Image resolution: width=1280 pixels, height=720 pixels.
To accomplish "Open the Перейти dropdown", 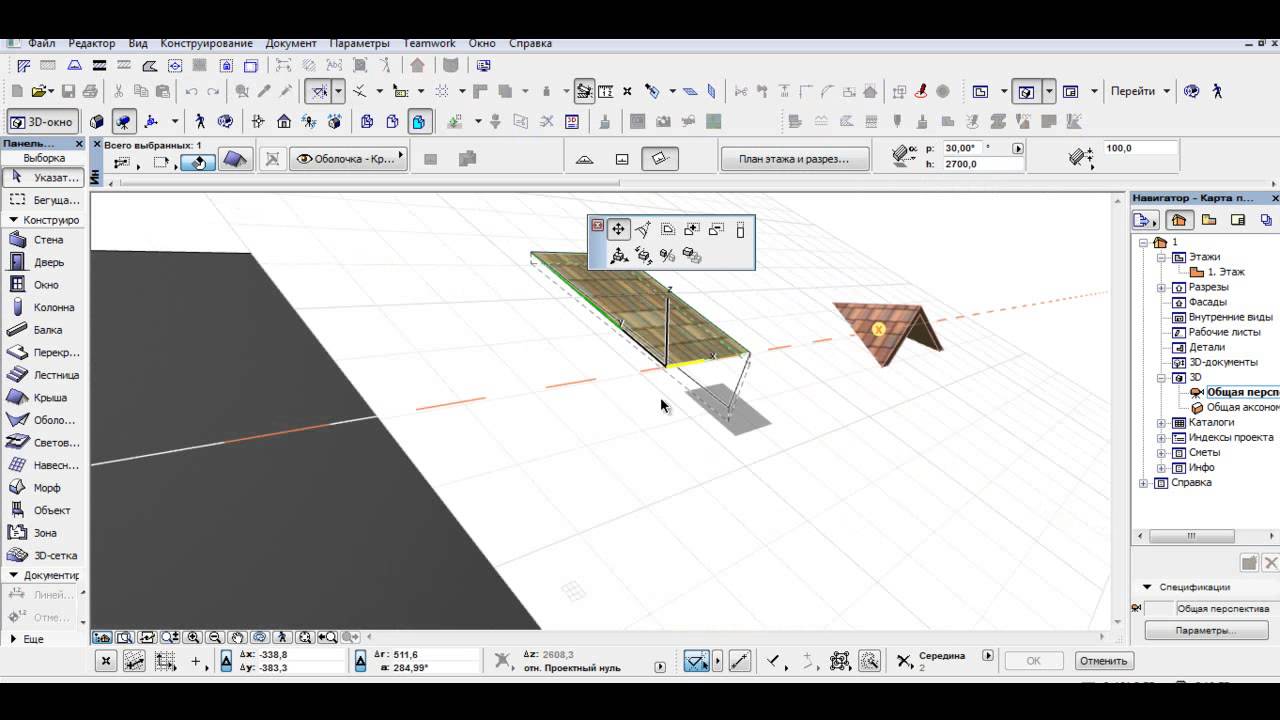I will click(x=1140, y=91).
